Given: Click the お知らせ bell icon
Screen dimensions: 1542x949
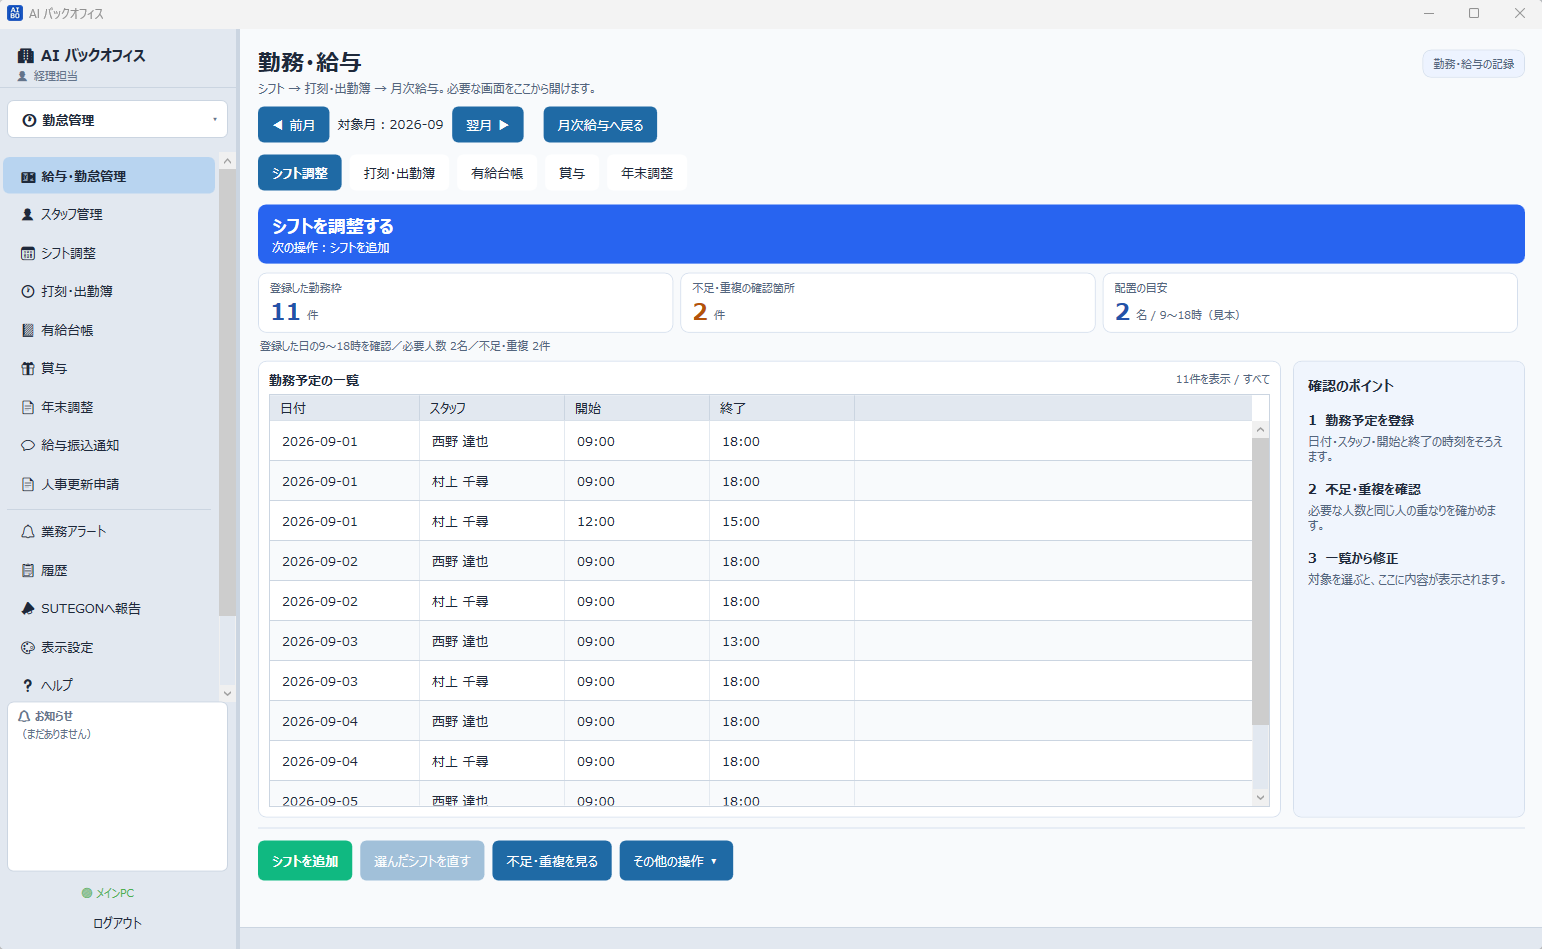Looking at the screenshot, I should click(25, 716).
